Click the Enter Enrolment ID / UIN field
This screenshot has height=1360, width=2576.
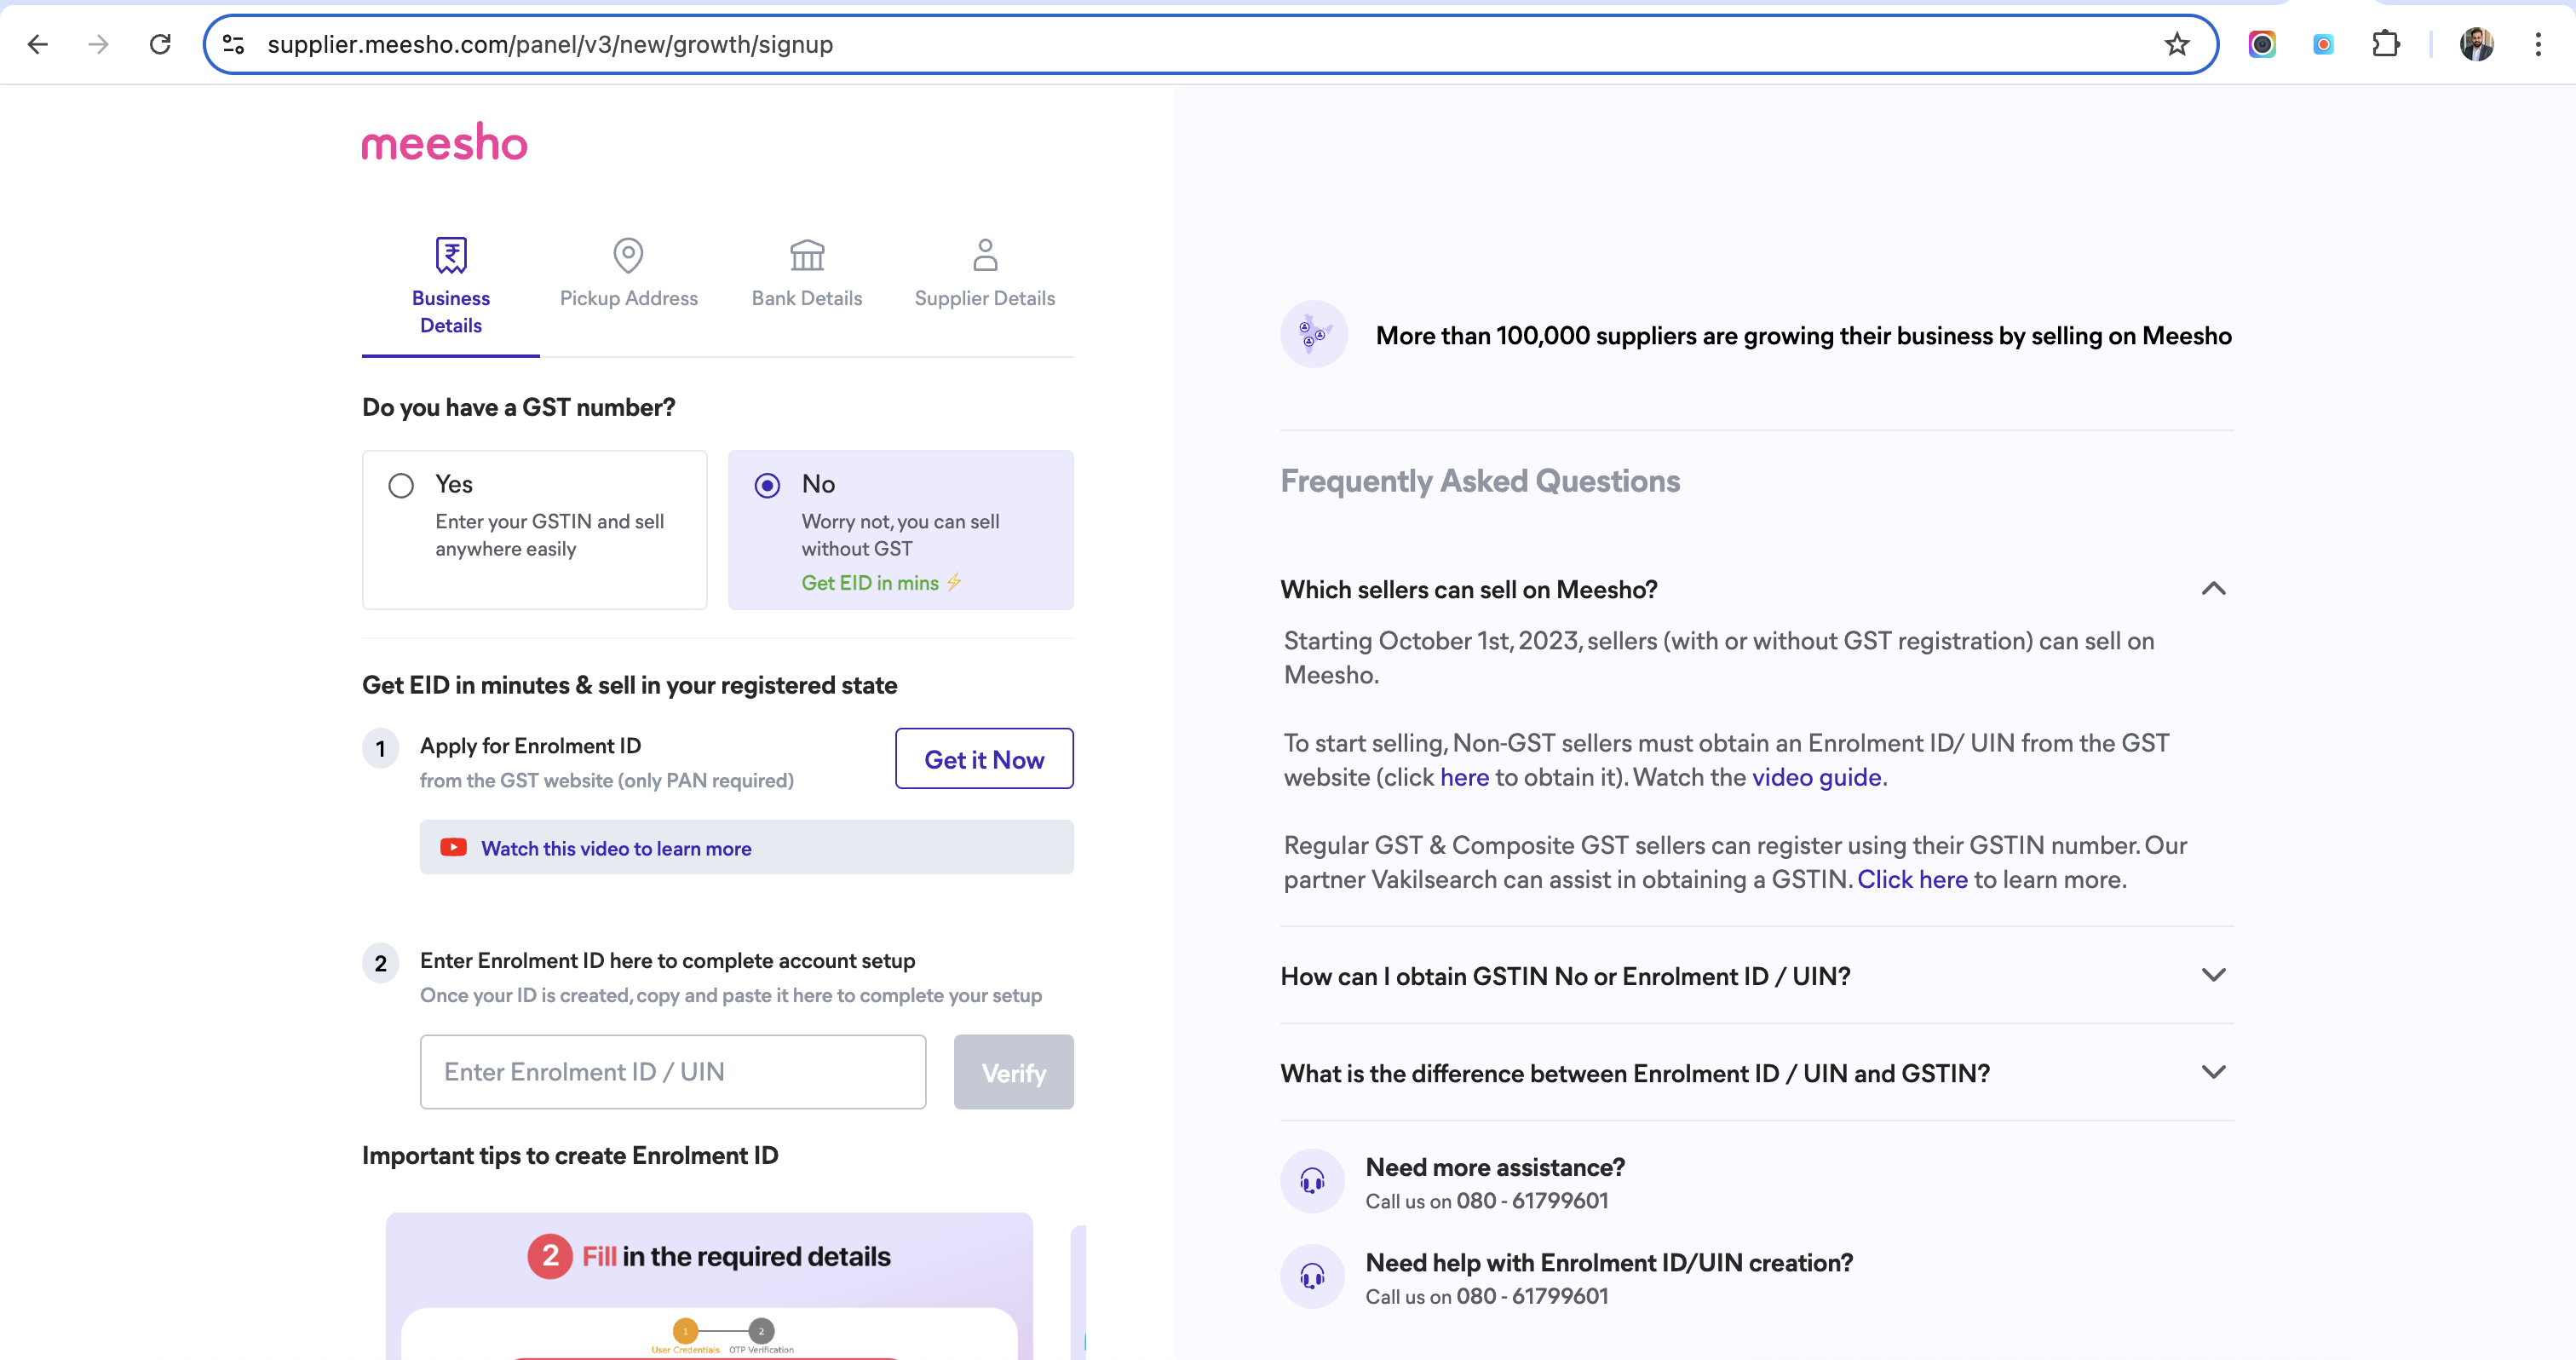[672, 1072]
